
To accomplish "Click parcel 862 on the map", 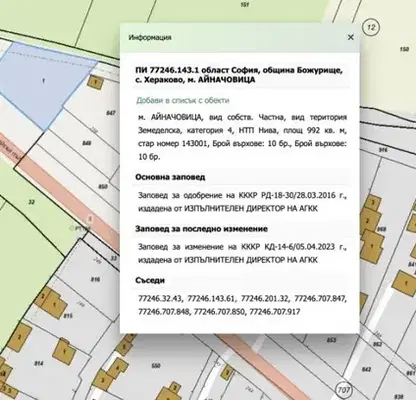I will point(377,344).
